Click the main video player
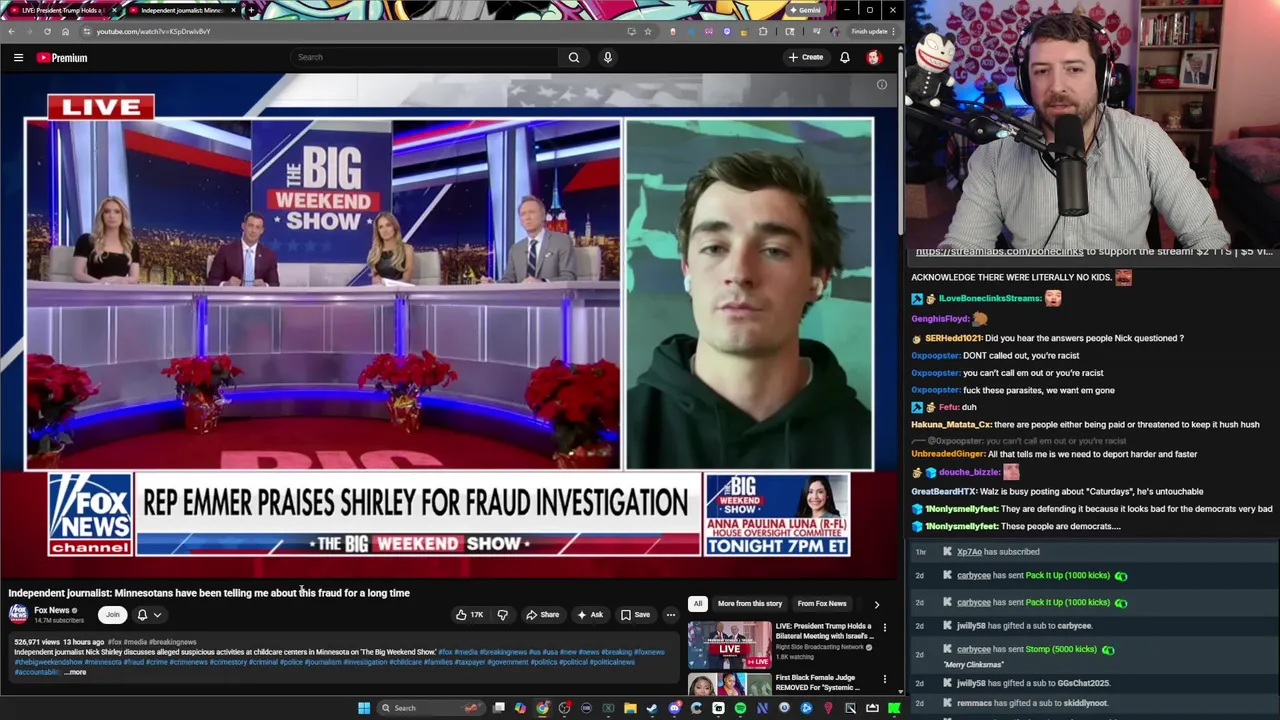This screenshot has height=720, width=1280. coord(449,326)
